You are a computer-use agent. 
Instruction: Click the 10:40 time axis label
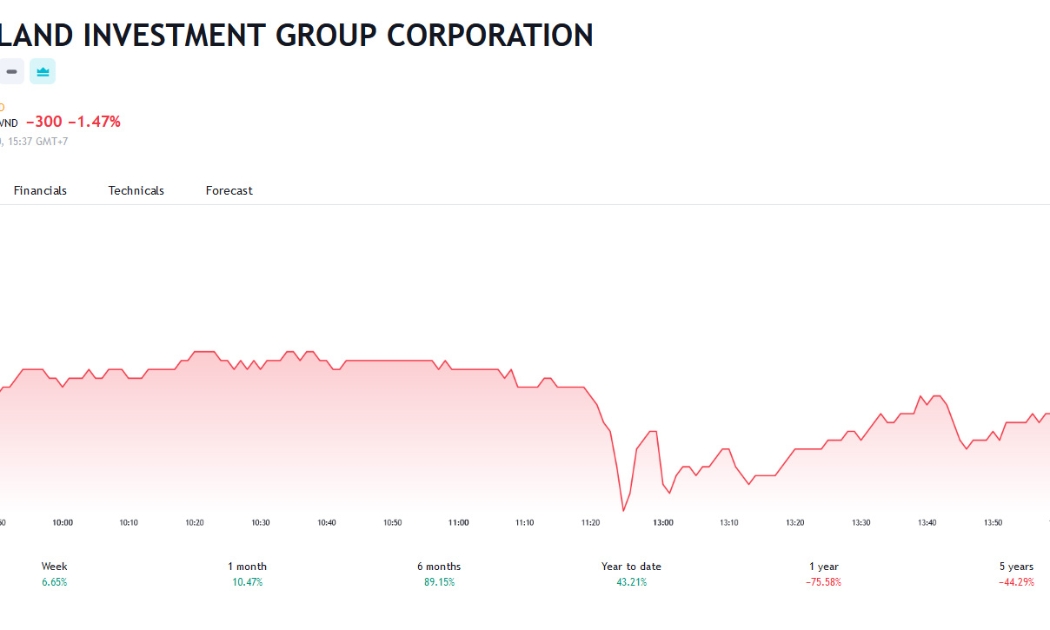[327, 523]
